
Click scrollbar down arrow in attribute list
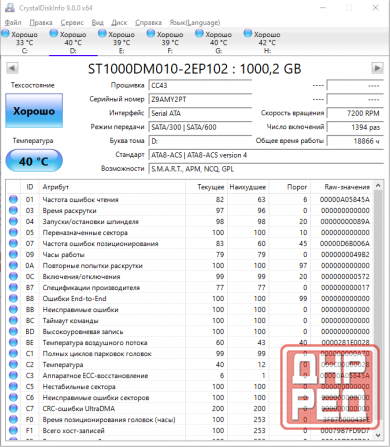click(x=378, y=435)
